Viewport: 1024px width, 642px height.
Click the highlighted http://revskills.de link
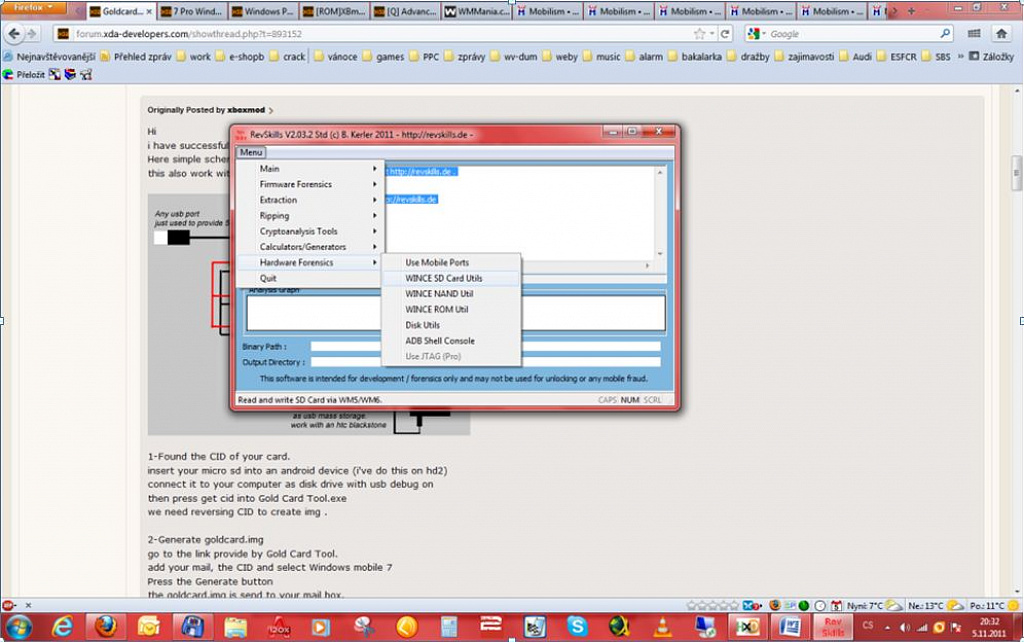(x=422, y=172)
